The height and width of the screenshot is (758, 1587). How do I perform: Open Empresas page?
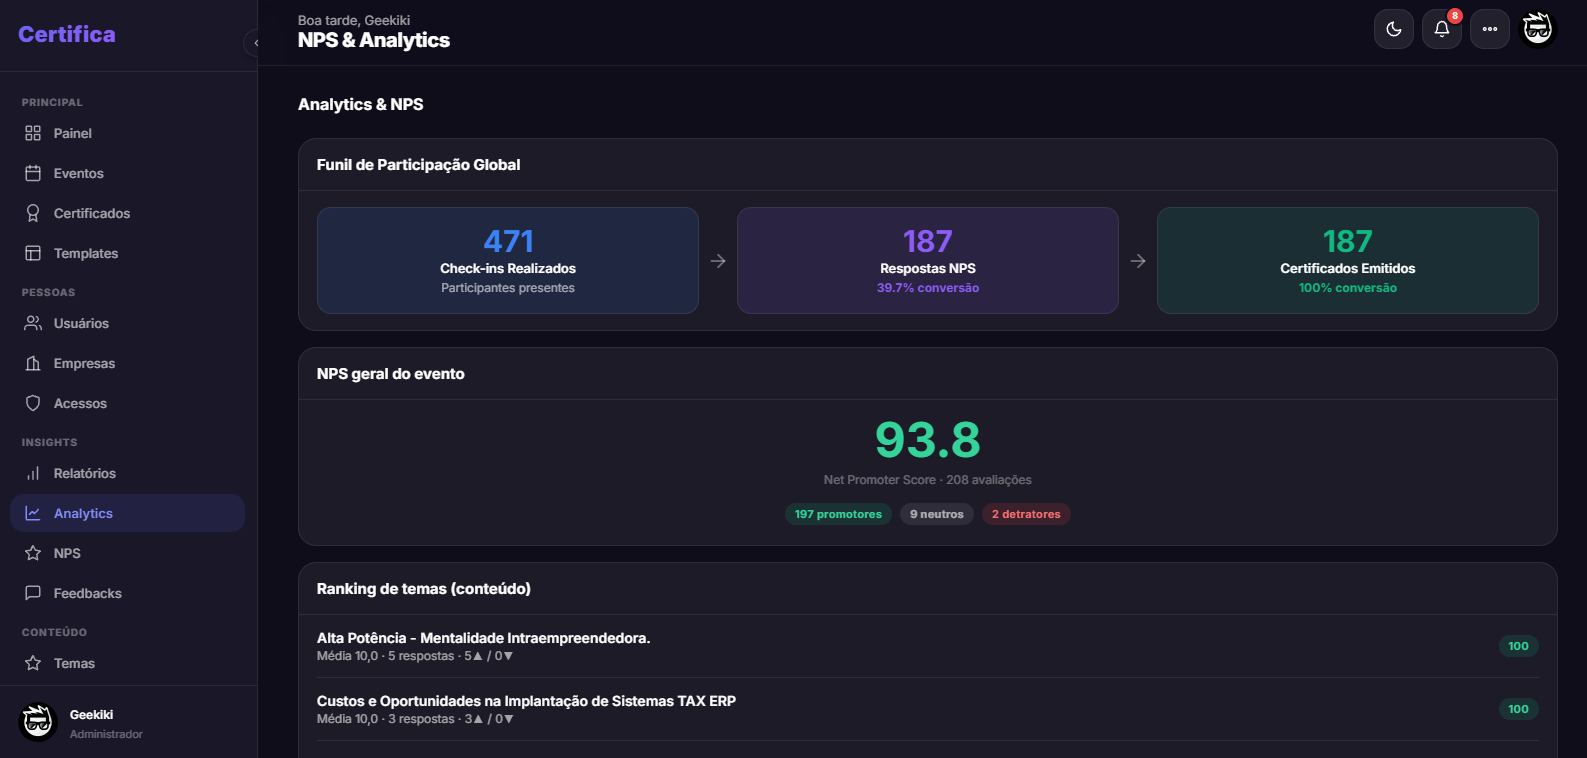(x=127, y=363)
